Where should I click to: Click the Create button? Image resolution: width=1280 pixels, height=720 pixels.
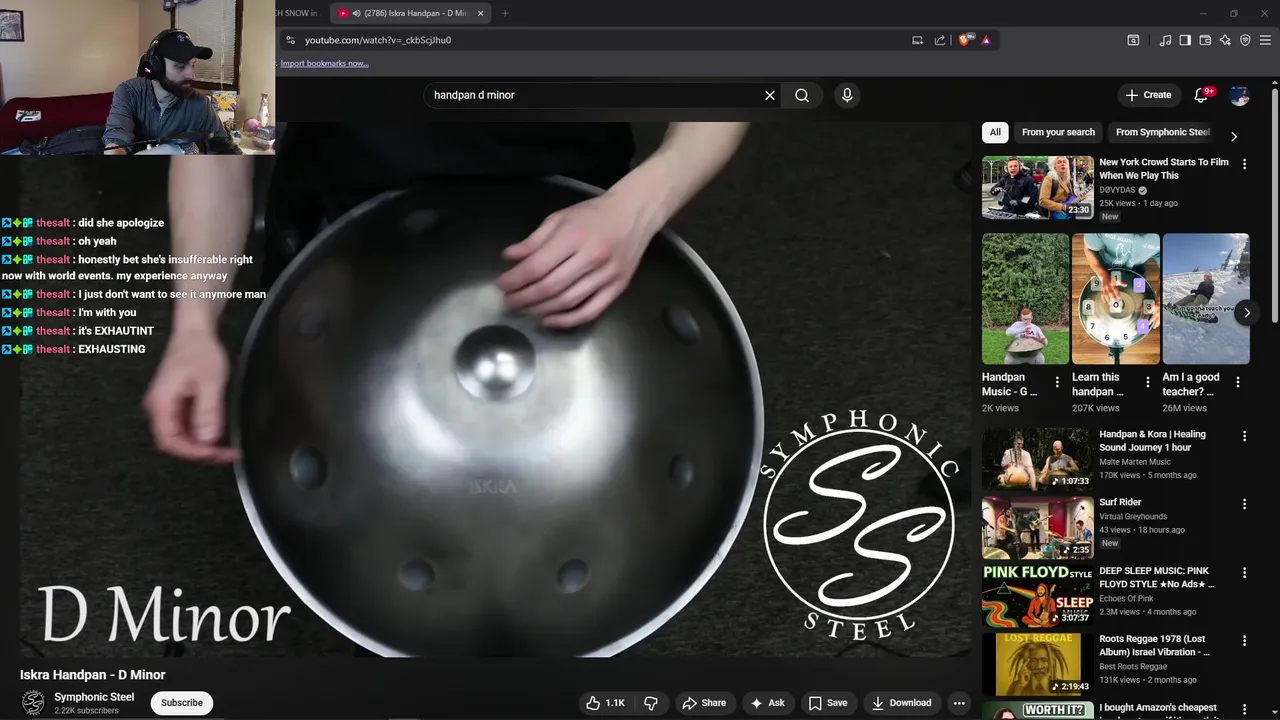pos(1148,95)
